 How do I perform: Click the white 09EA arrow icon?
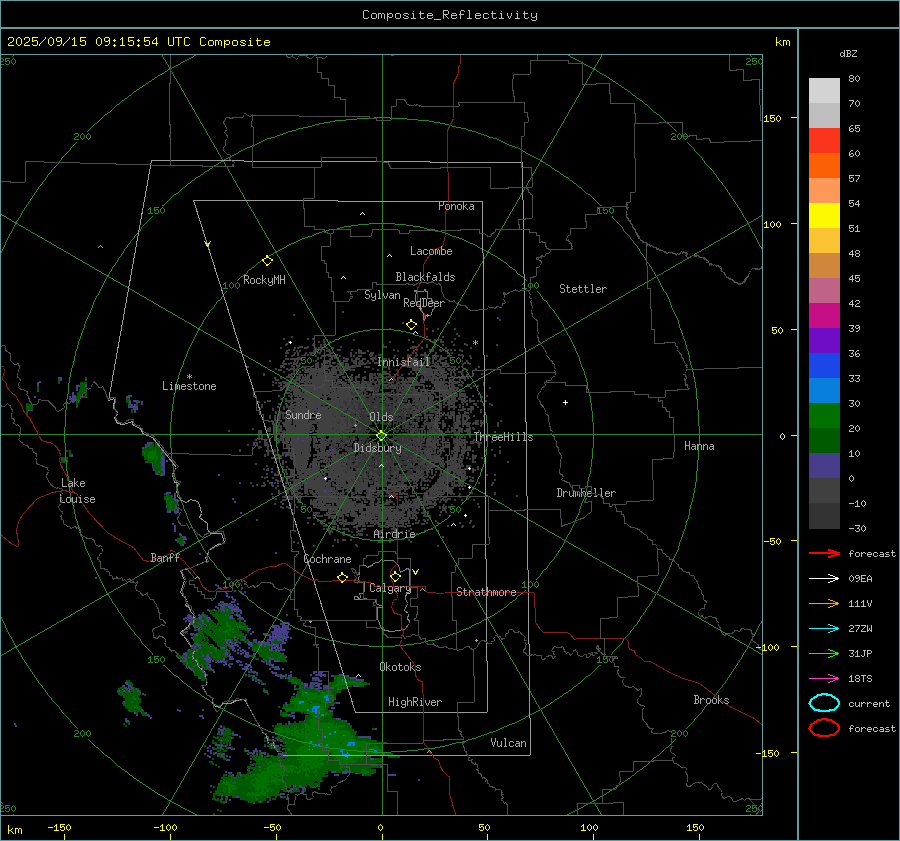(824, 578)
